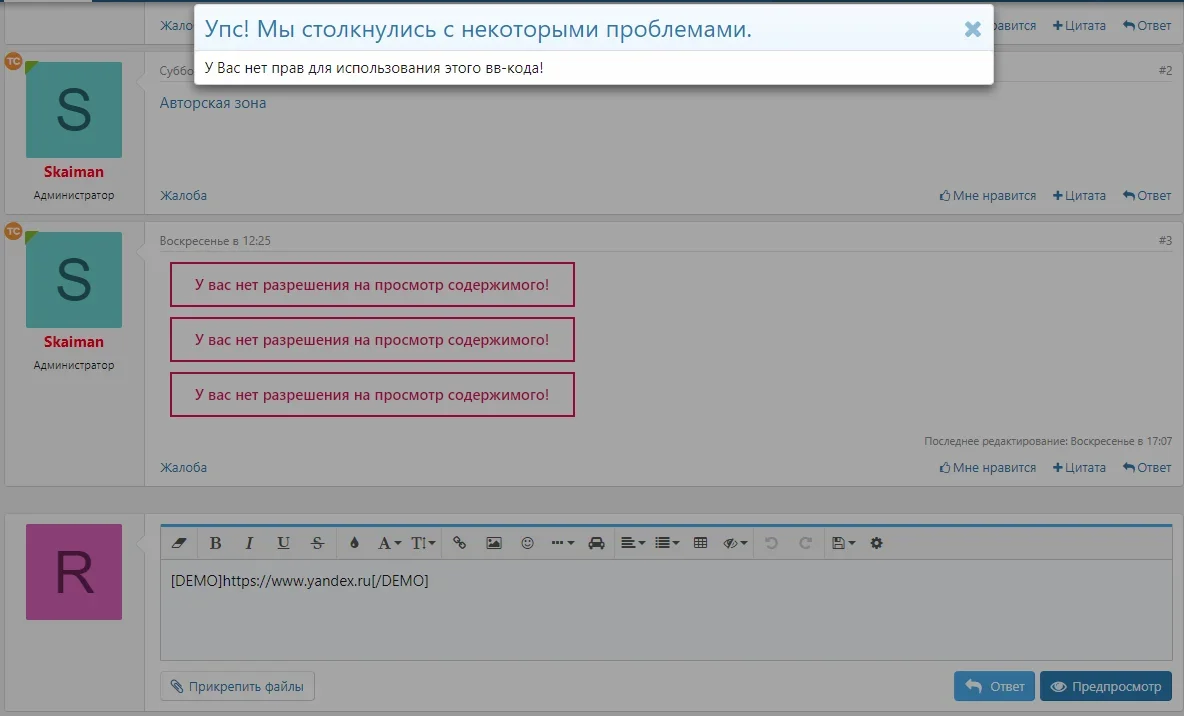Close the error popup with X
1184x716 pixels.
click(x=972, y=30)
